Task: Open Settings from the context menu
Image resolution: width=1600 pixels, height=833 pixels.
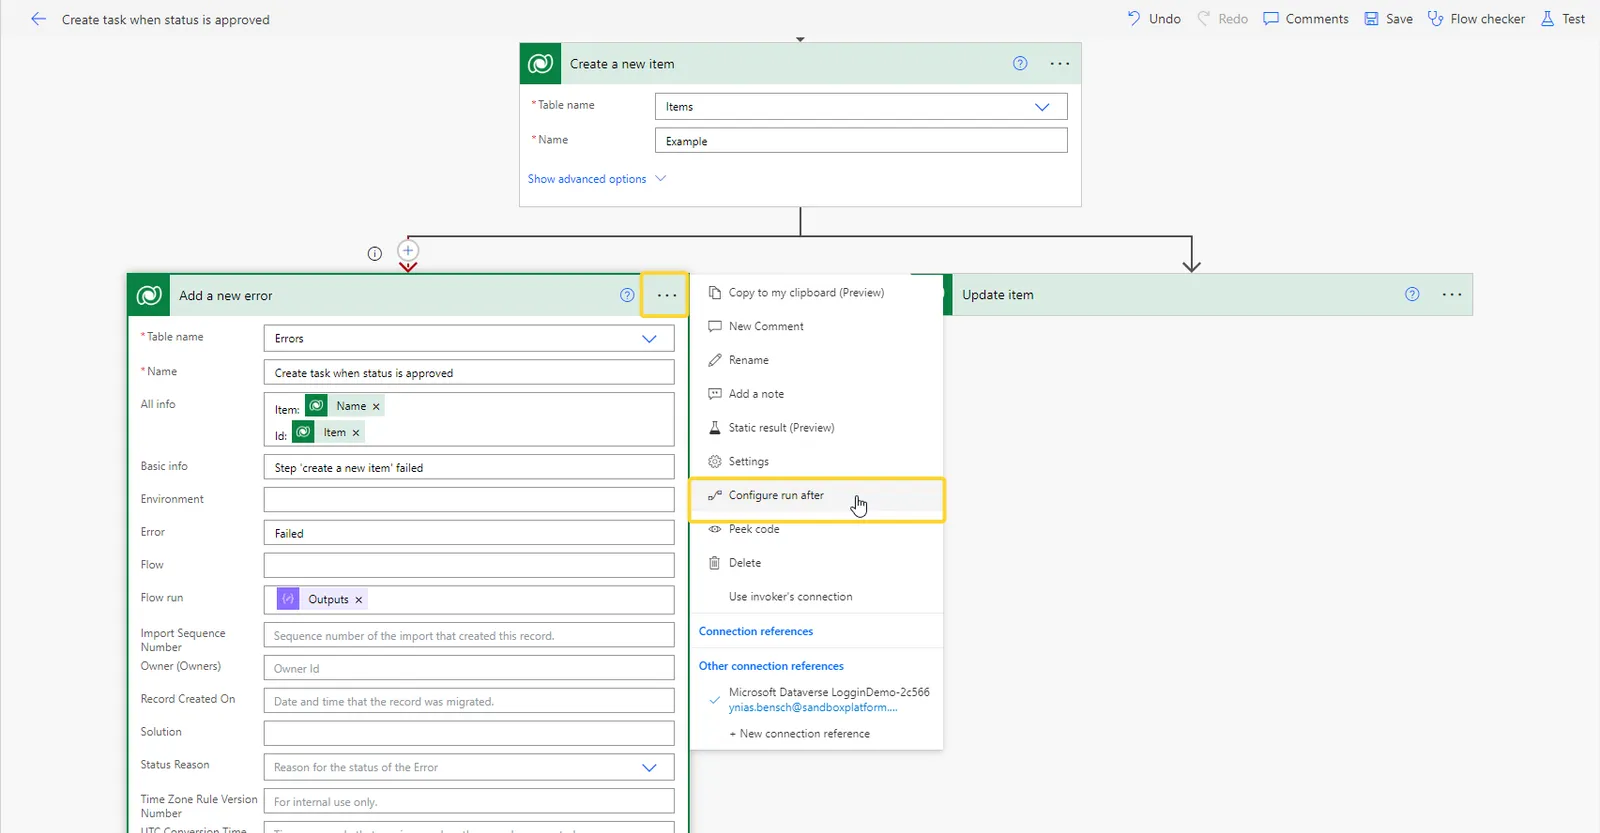Action: click(x=816, y=462)
